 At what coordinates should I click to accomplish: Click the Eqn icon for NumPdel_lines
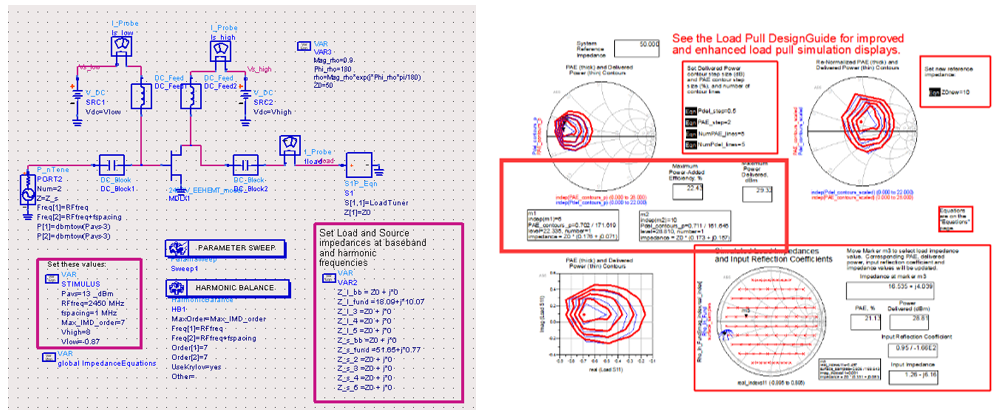pyautogui.click(x=693, y=144)
